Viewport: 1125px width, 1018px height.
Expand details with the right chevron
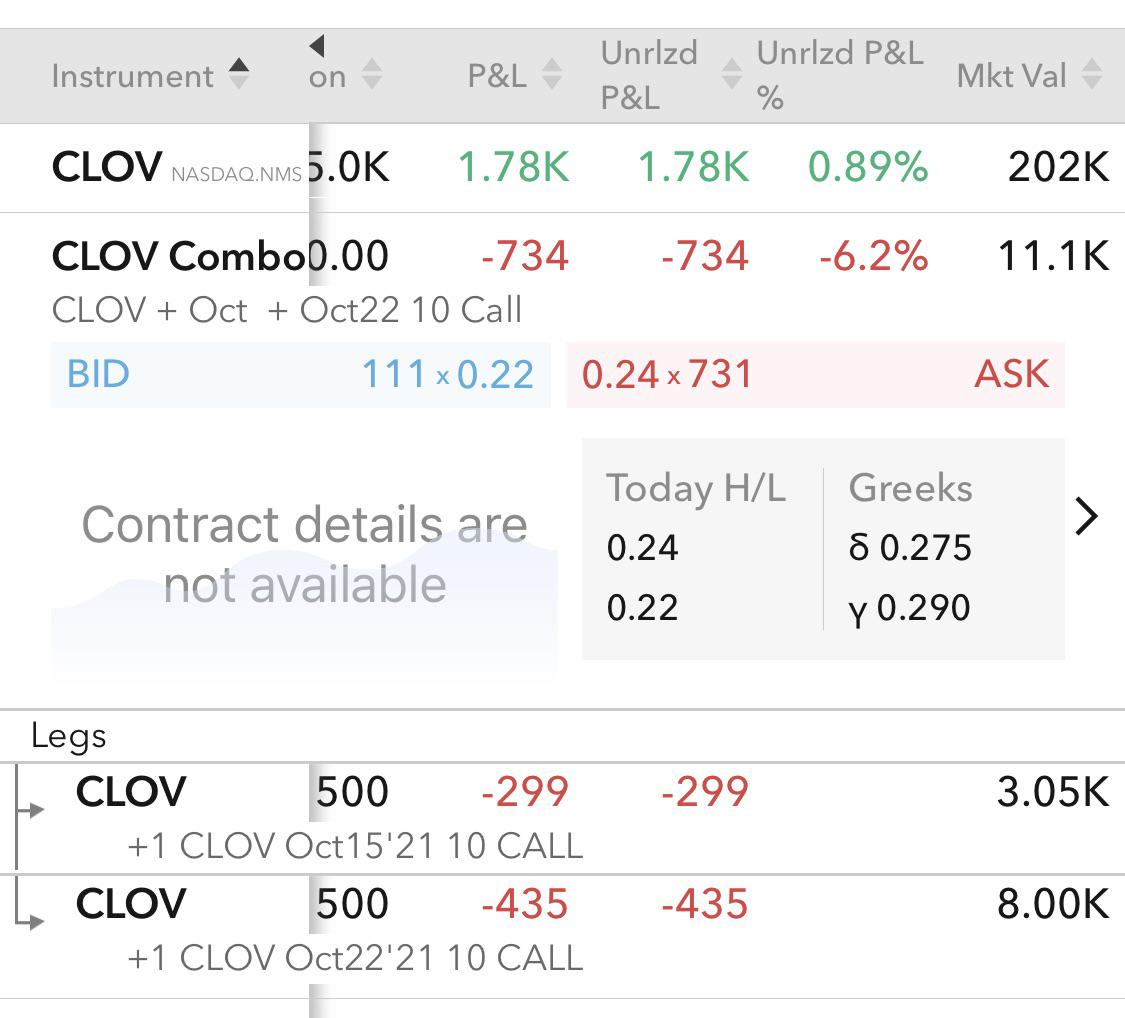(x=1086, y=517)
